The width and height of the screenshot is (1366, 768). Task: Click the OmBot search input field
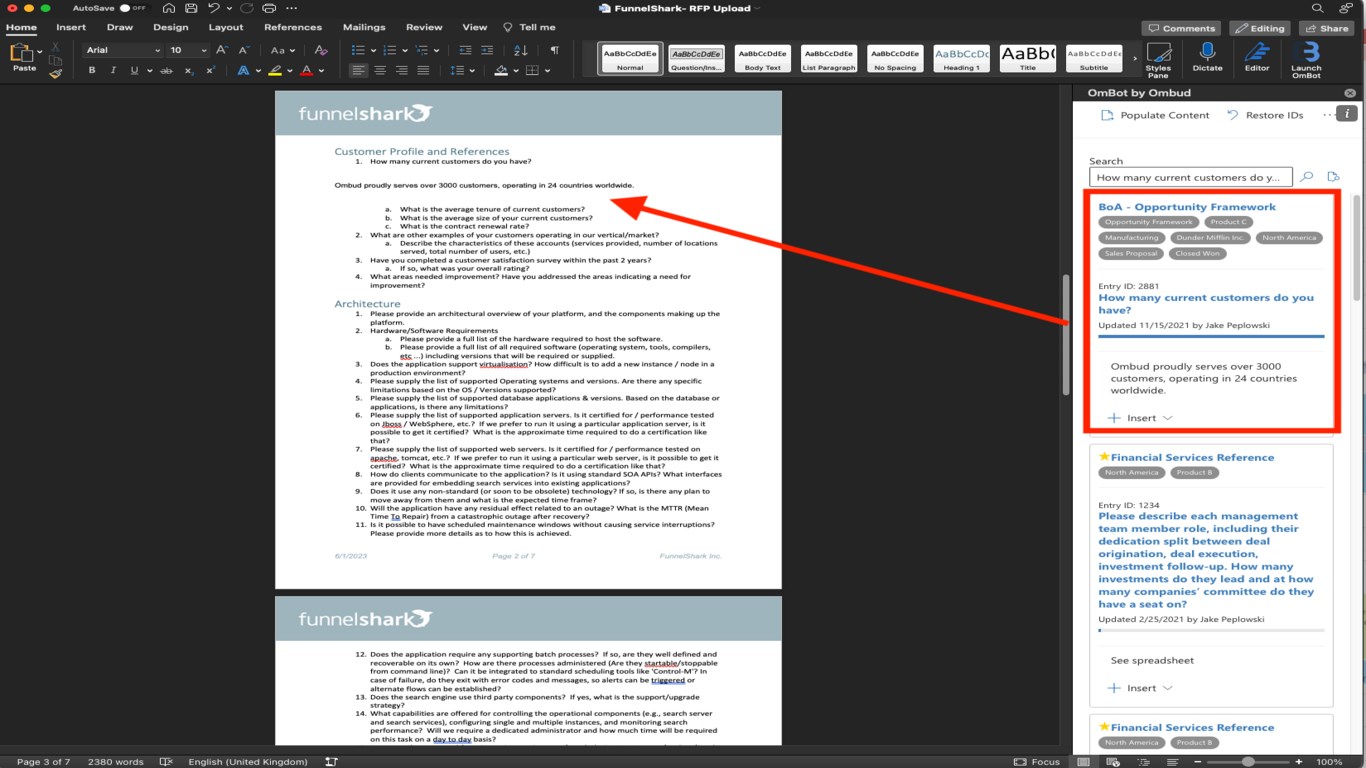(x=1190, y=177)
